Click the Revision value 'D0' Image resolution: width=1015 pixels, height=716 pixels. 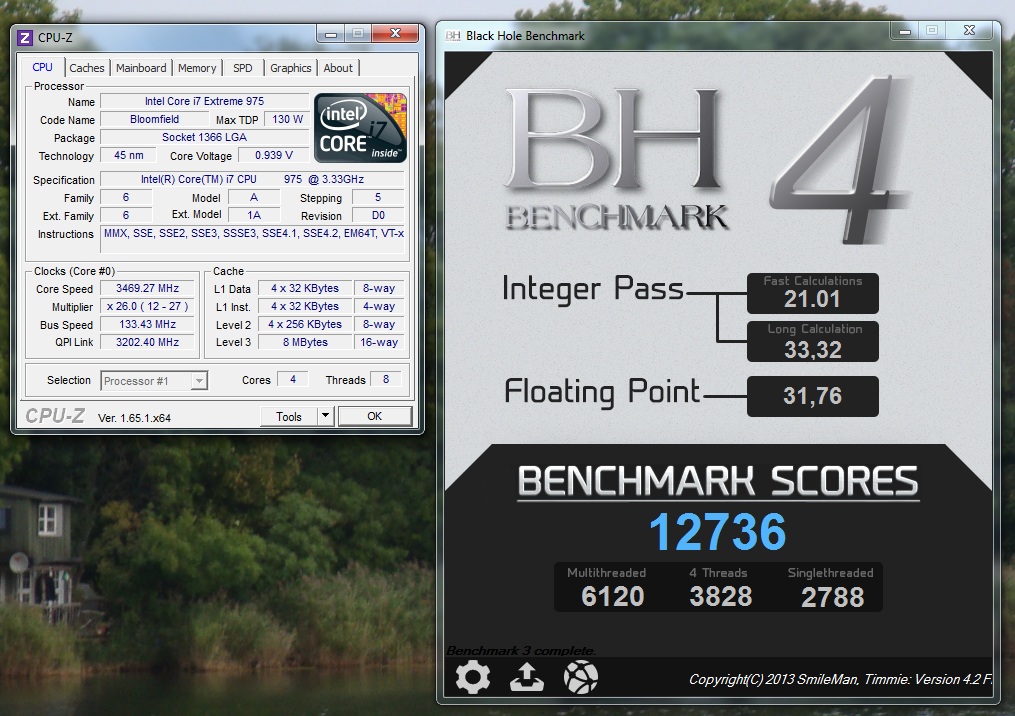378,216
